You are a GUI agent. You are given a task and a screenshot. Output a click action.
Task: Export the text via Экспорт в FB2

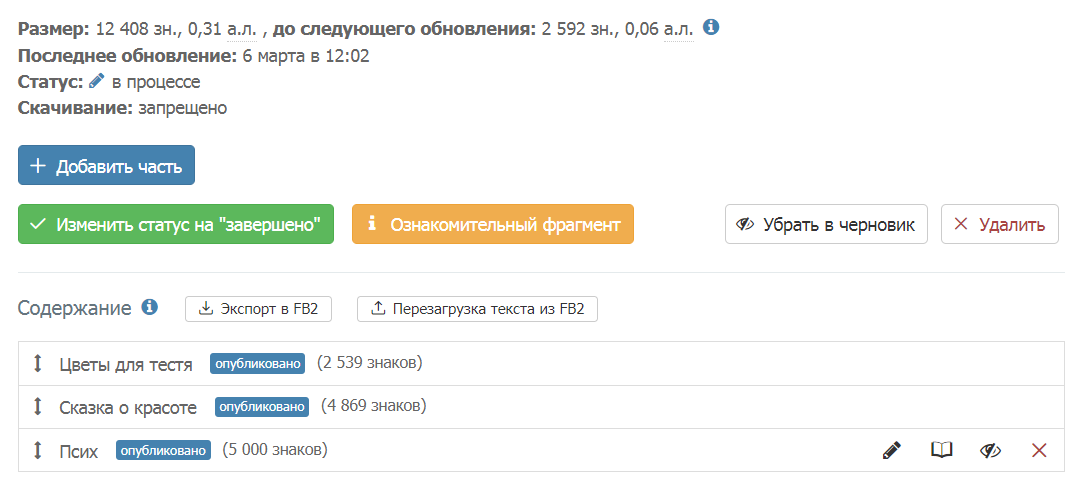pyautogui.click(x=258, y=309)
